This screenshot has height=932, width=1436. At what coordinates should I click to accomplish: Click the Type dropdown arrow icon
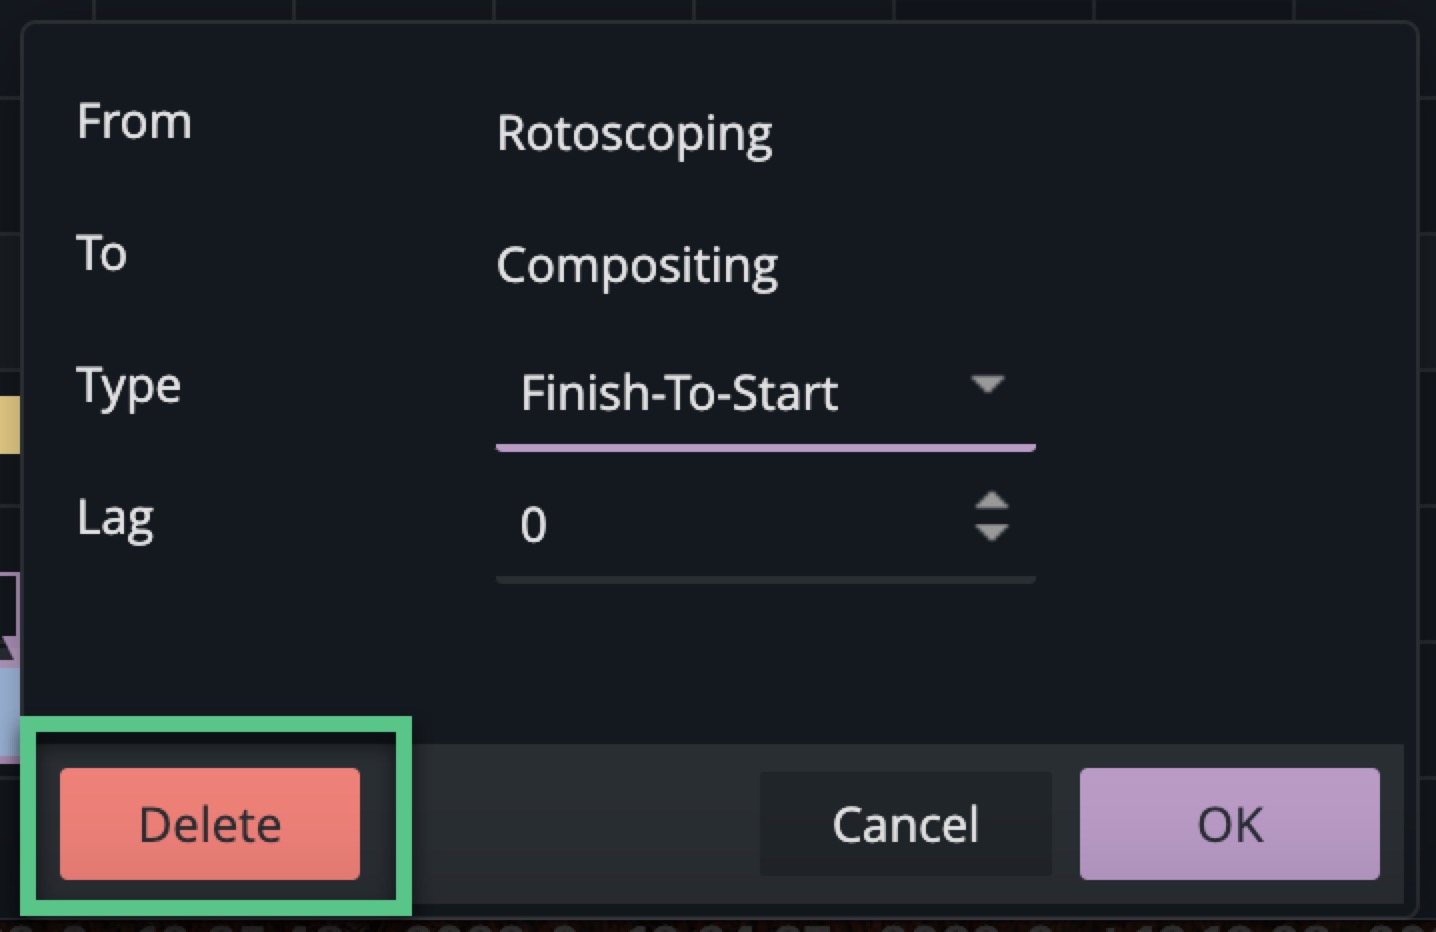pyautogui.click(x=988, y=384)
